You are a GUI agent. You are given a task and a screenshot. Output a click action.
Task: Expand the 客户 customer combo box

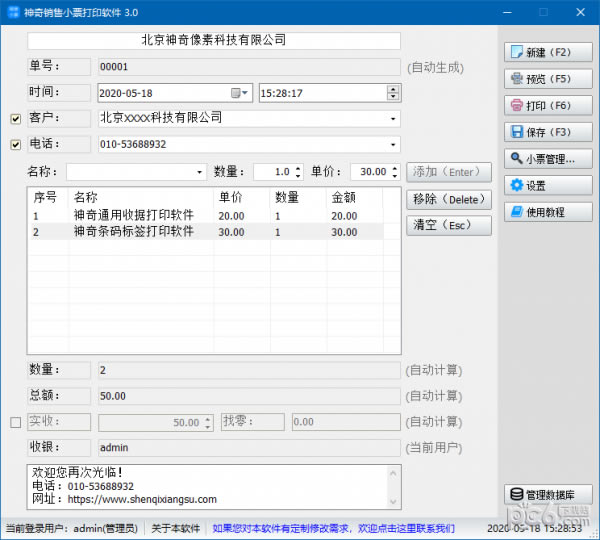393,119
